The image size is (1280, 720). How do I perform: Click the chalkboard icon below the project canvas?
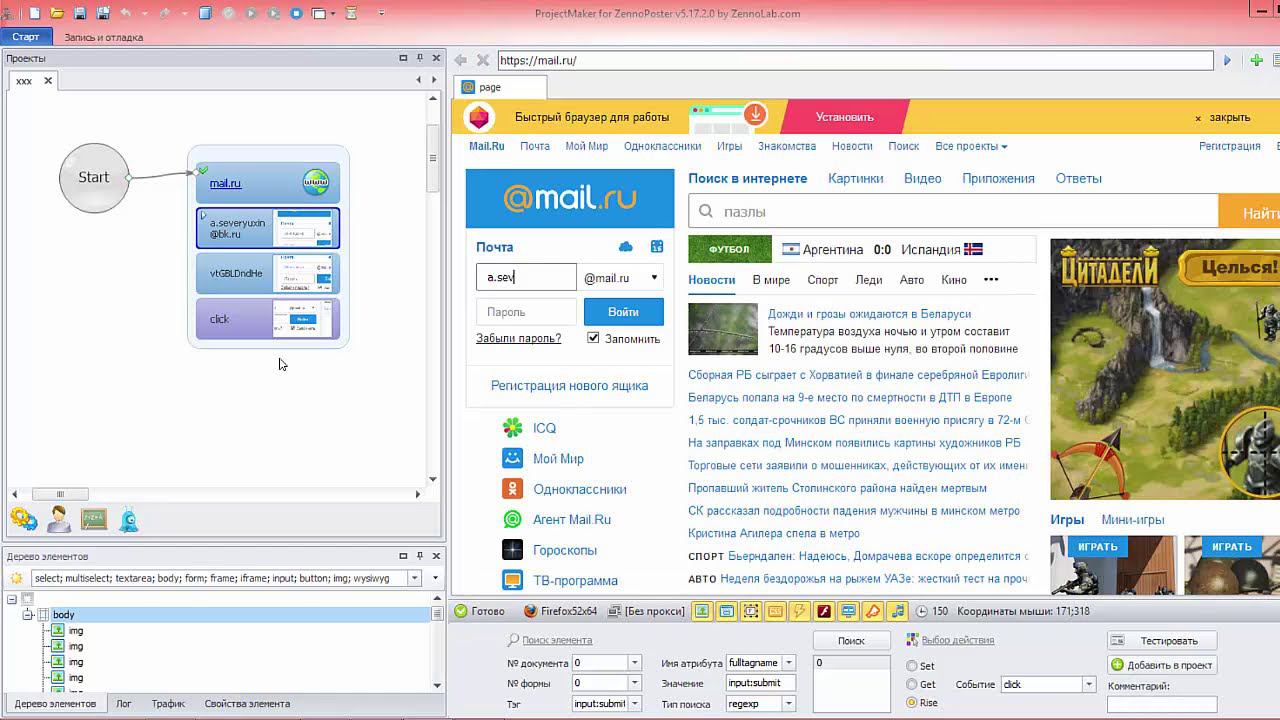click(x=93, y=519)
